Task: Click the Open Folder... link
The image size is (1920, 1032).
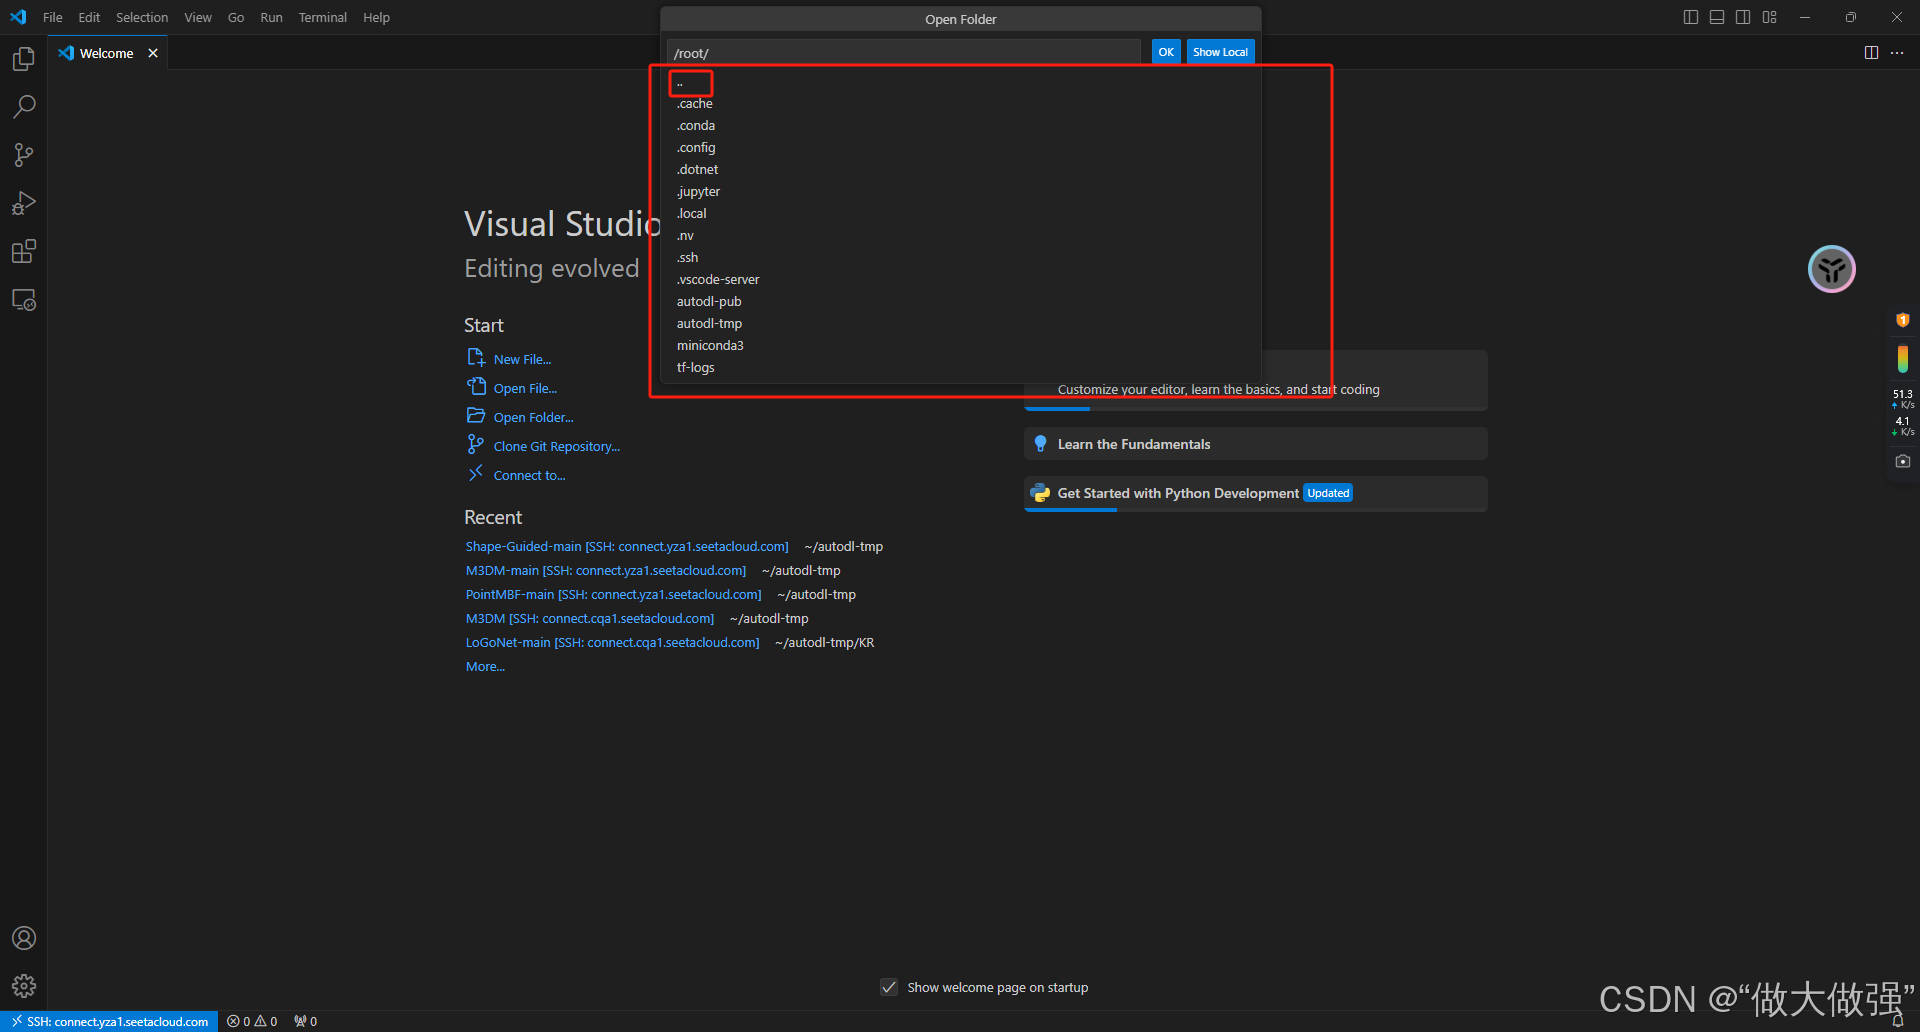Action: (x=533, y=417)
